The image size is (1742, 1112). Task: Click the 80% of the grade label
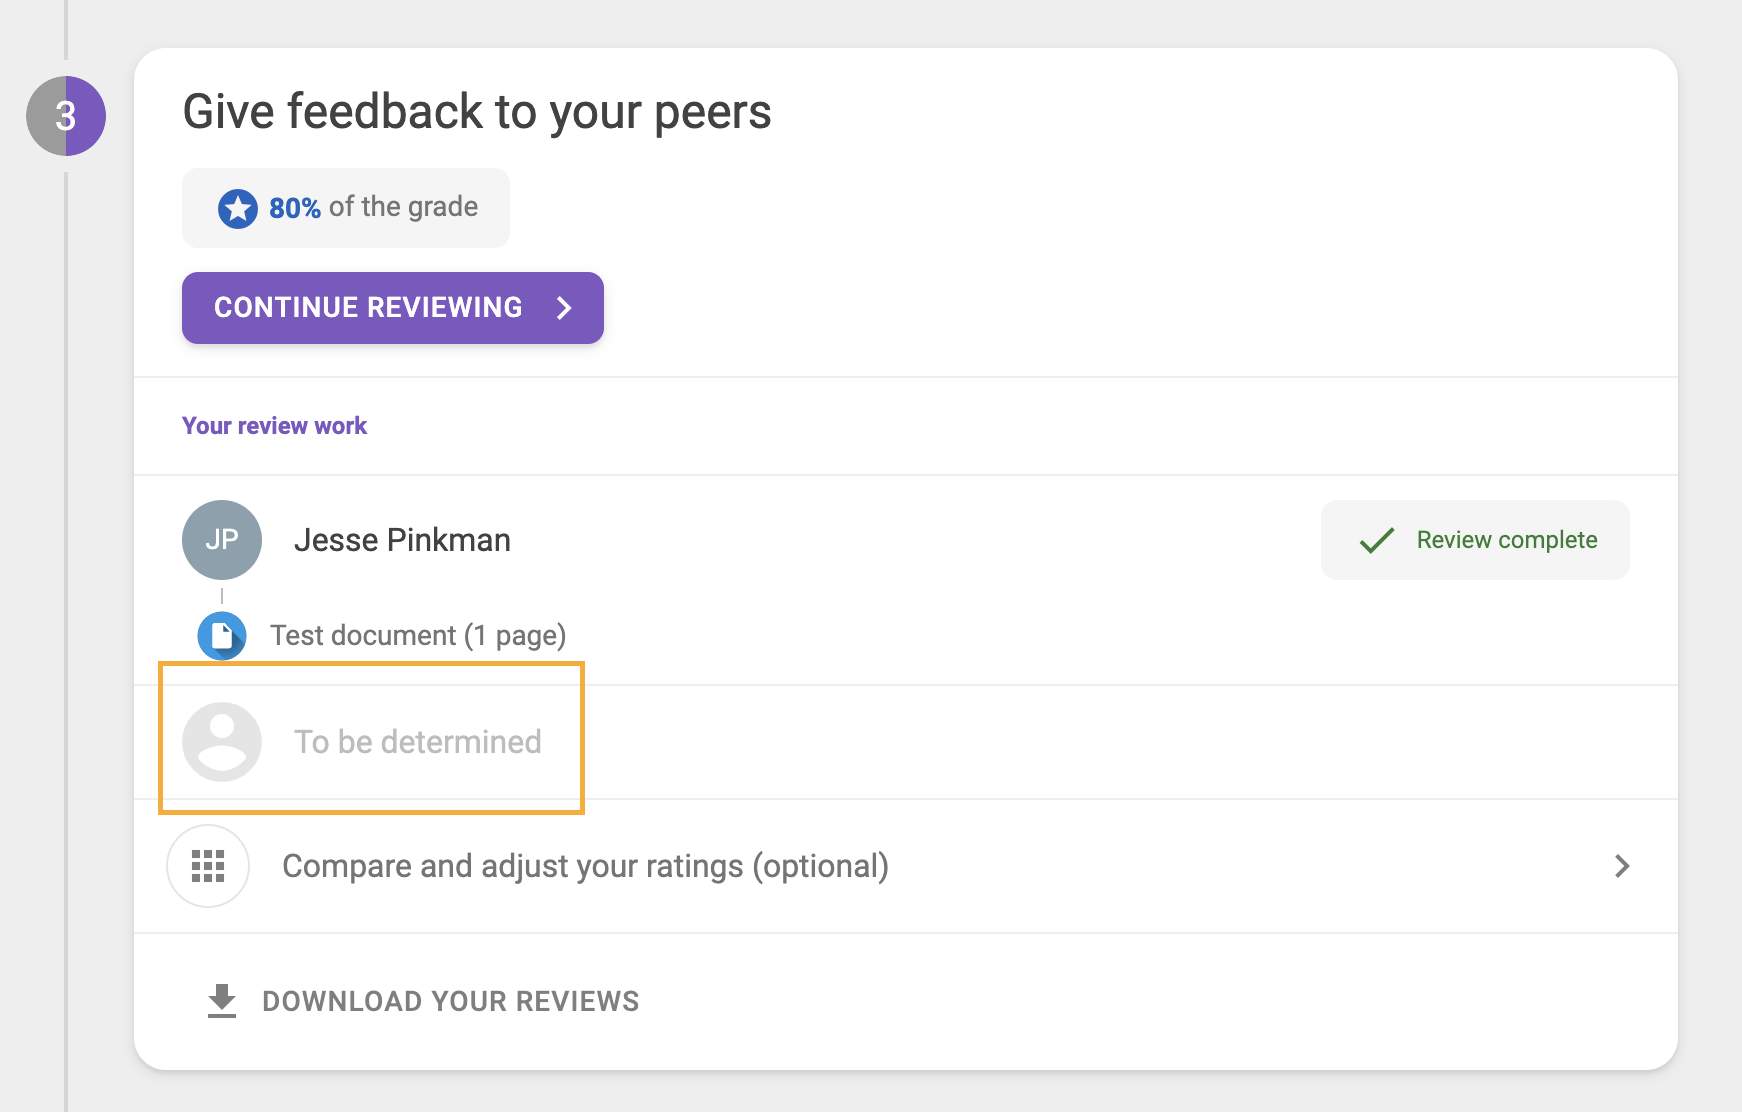click(x=373, y=208)
